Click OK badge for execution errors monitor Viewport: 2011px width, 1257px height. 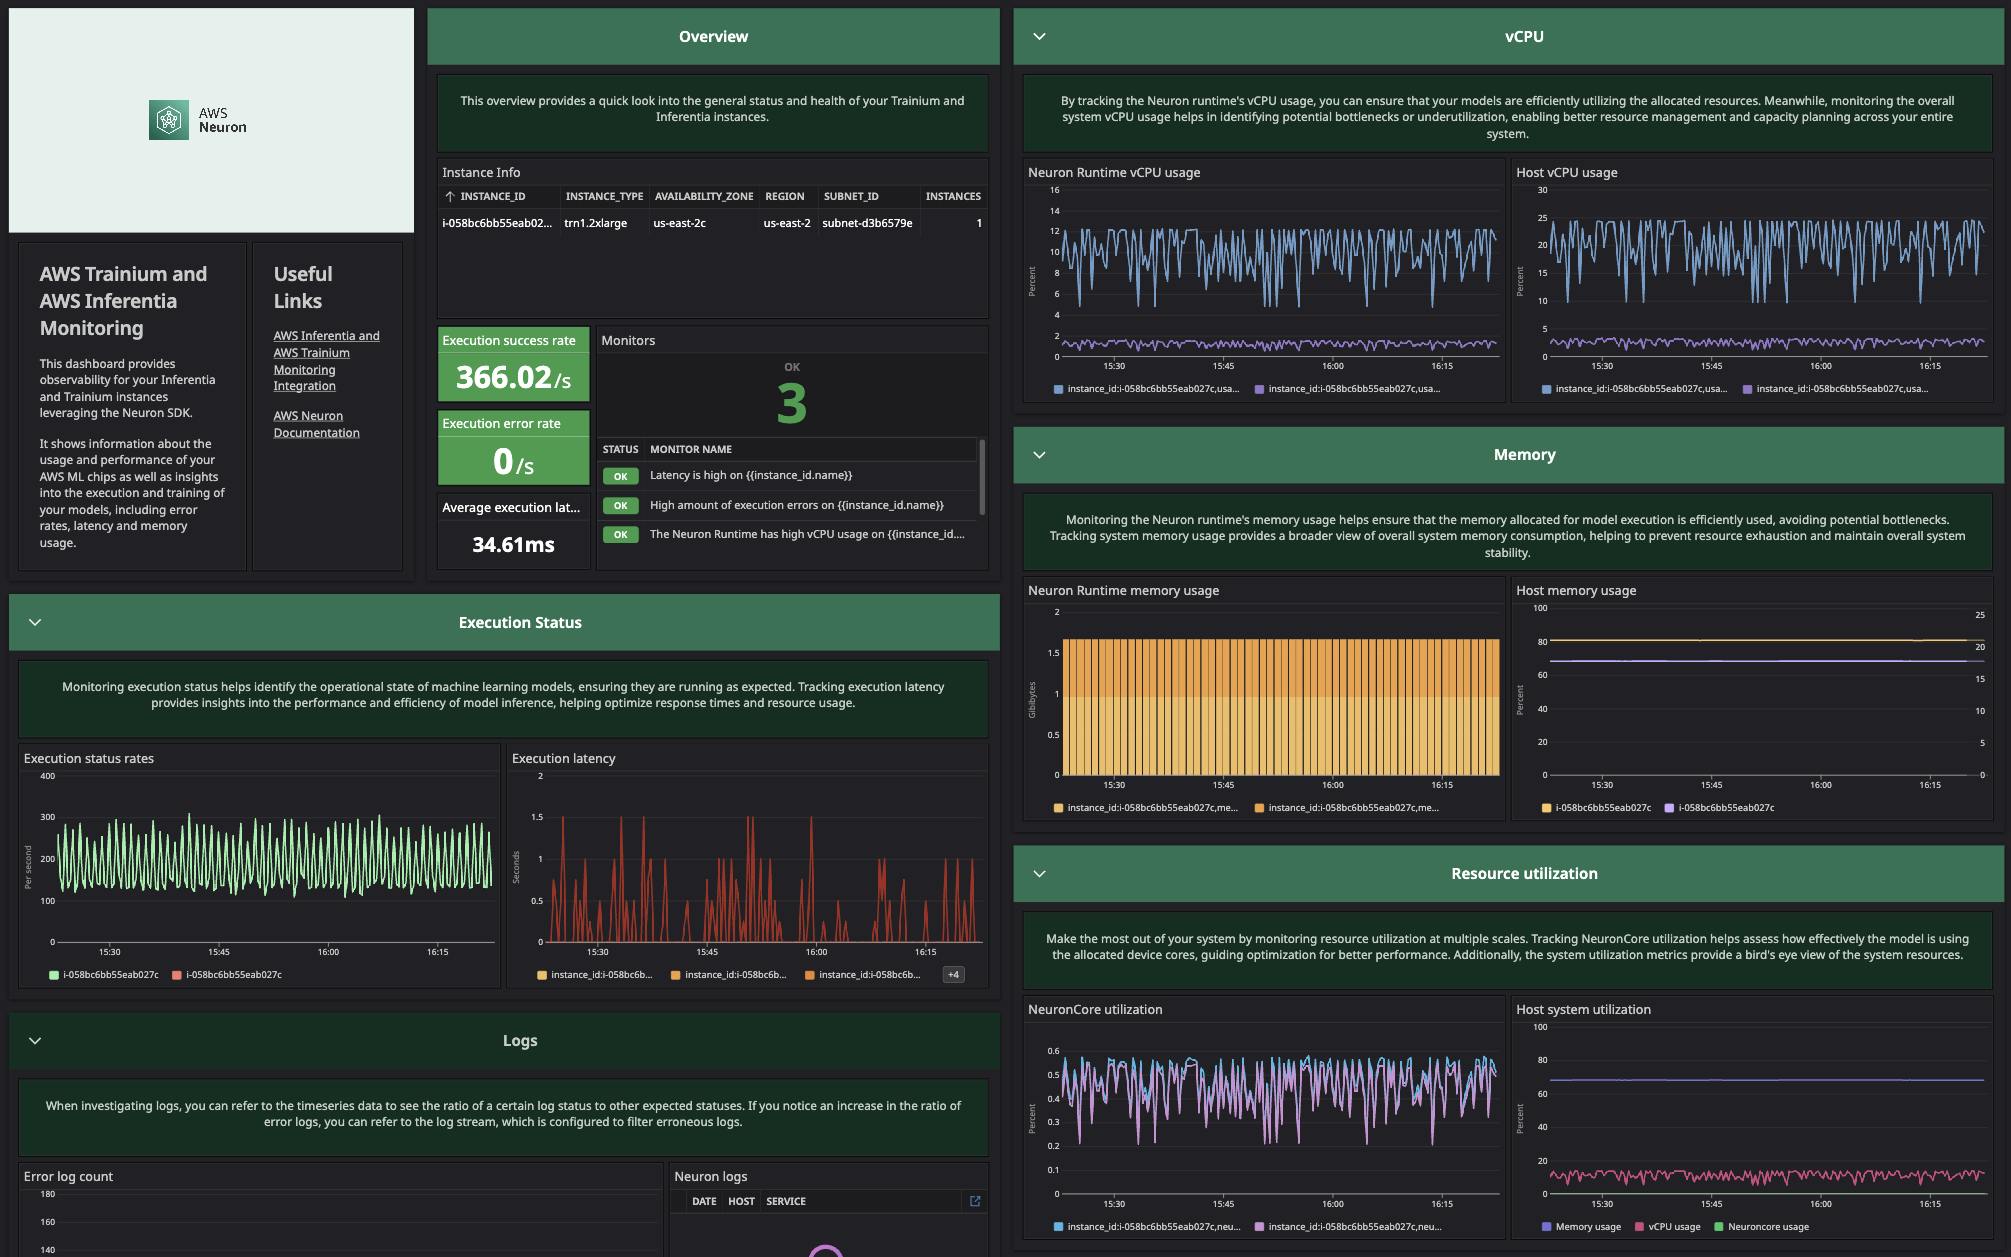click(x=620, y=506)
